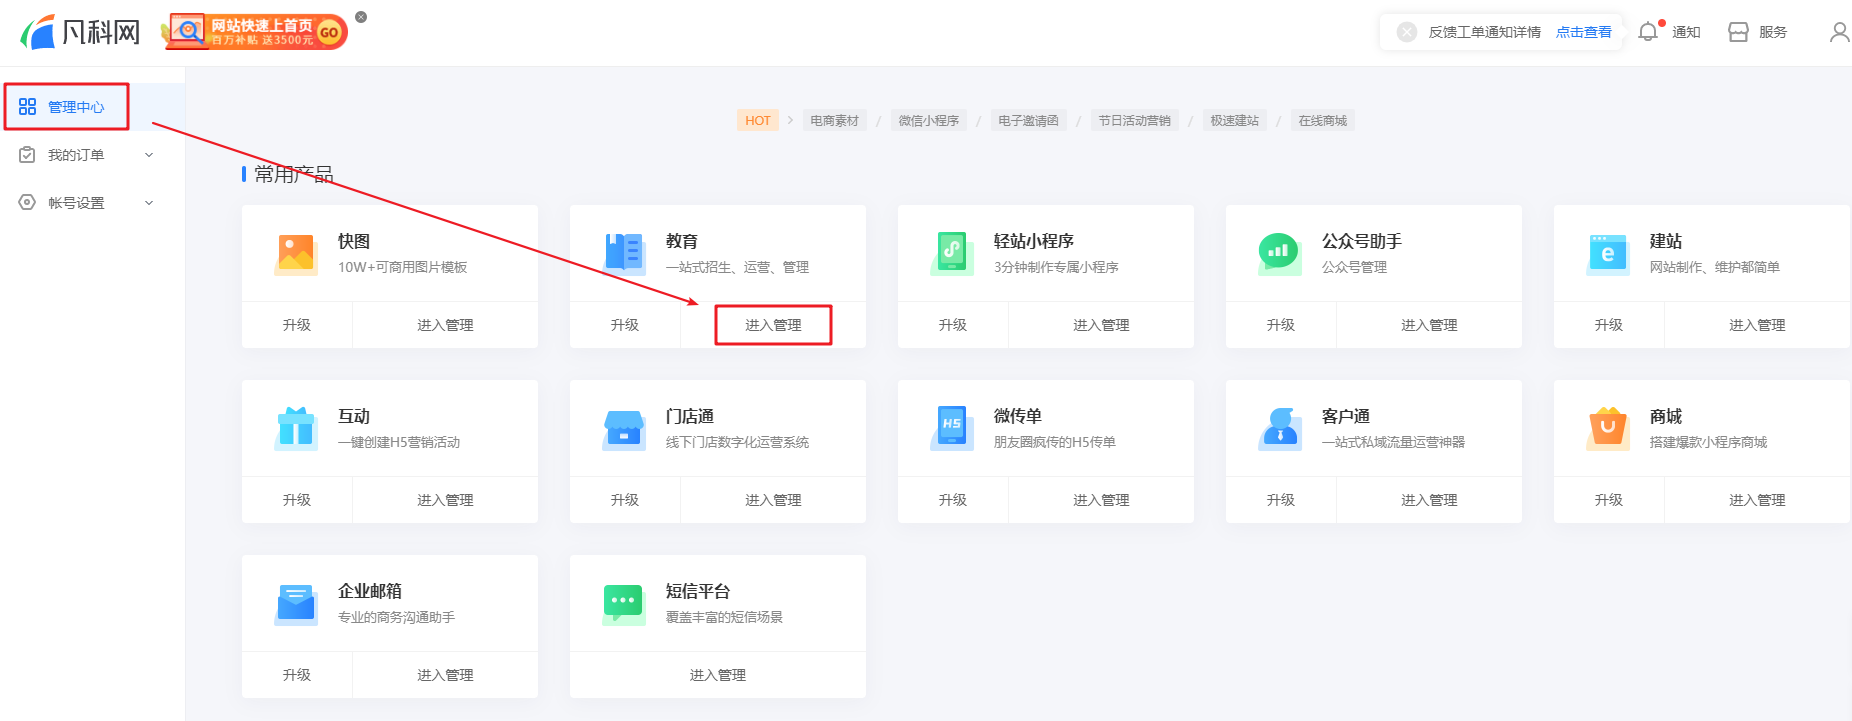Click the 常用产品 section heading
The width and height of the screenshot is (1852, 721).
pos(294,174)
